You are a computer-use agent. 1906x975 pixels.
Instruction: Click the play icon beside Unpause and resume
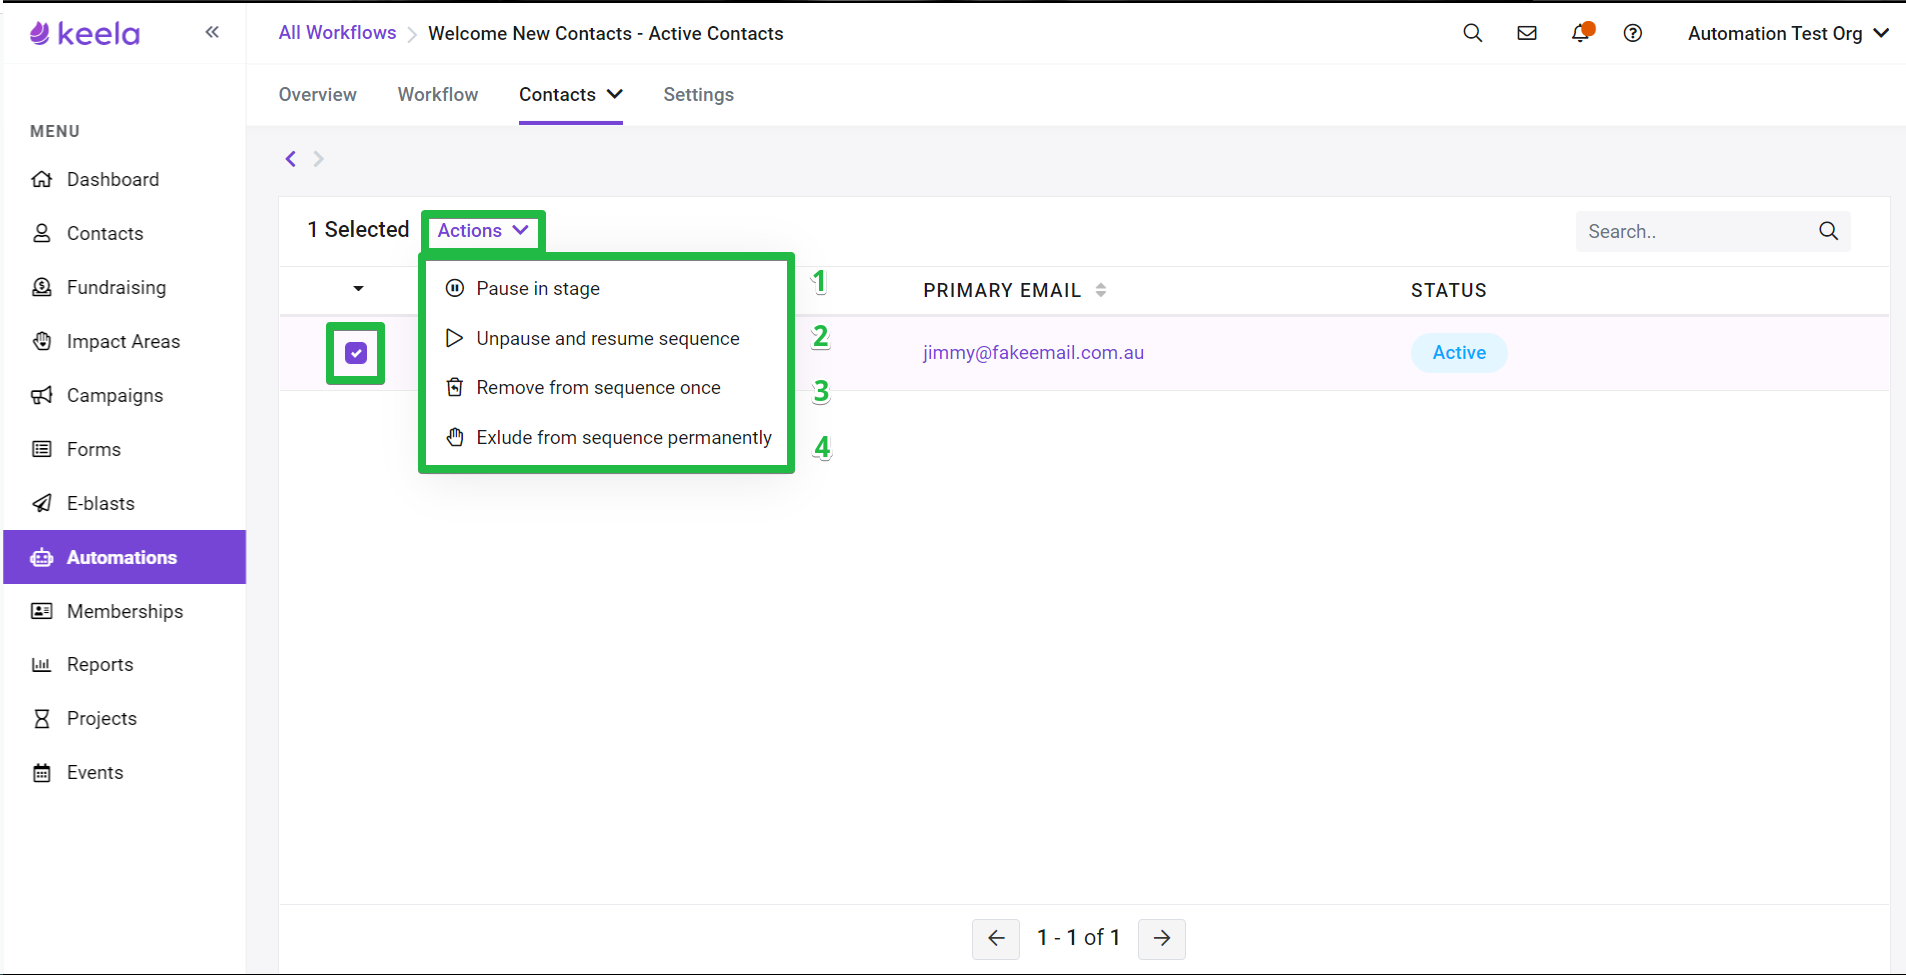(x=455, y=338)
